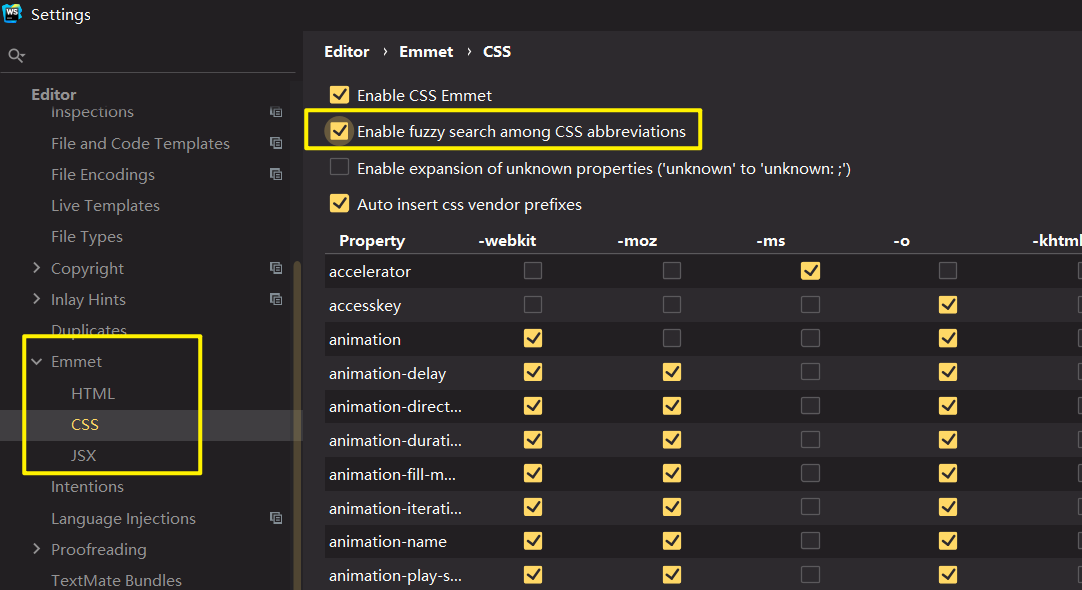Click the WebStorm logo in the title bar
The image size is (1082, 590).
pyautogui.click(x=12, y=12)
